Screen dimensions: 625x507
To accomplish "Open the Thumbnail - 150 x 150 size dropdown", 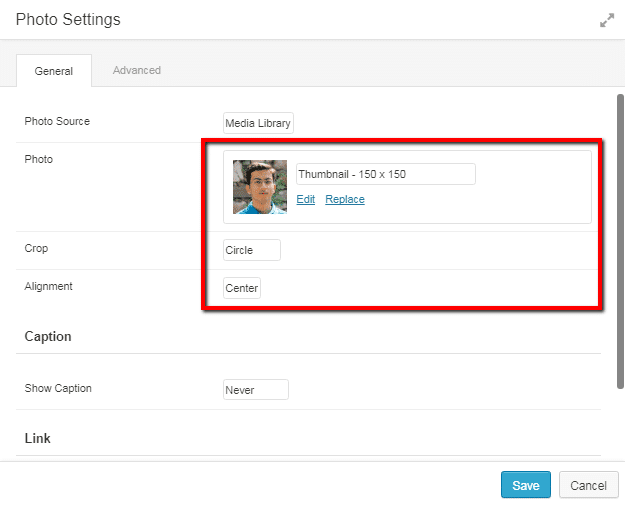I will pos(385,174).
